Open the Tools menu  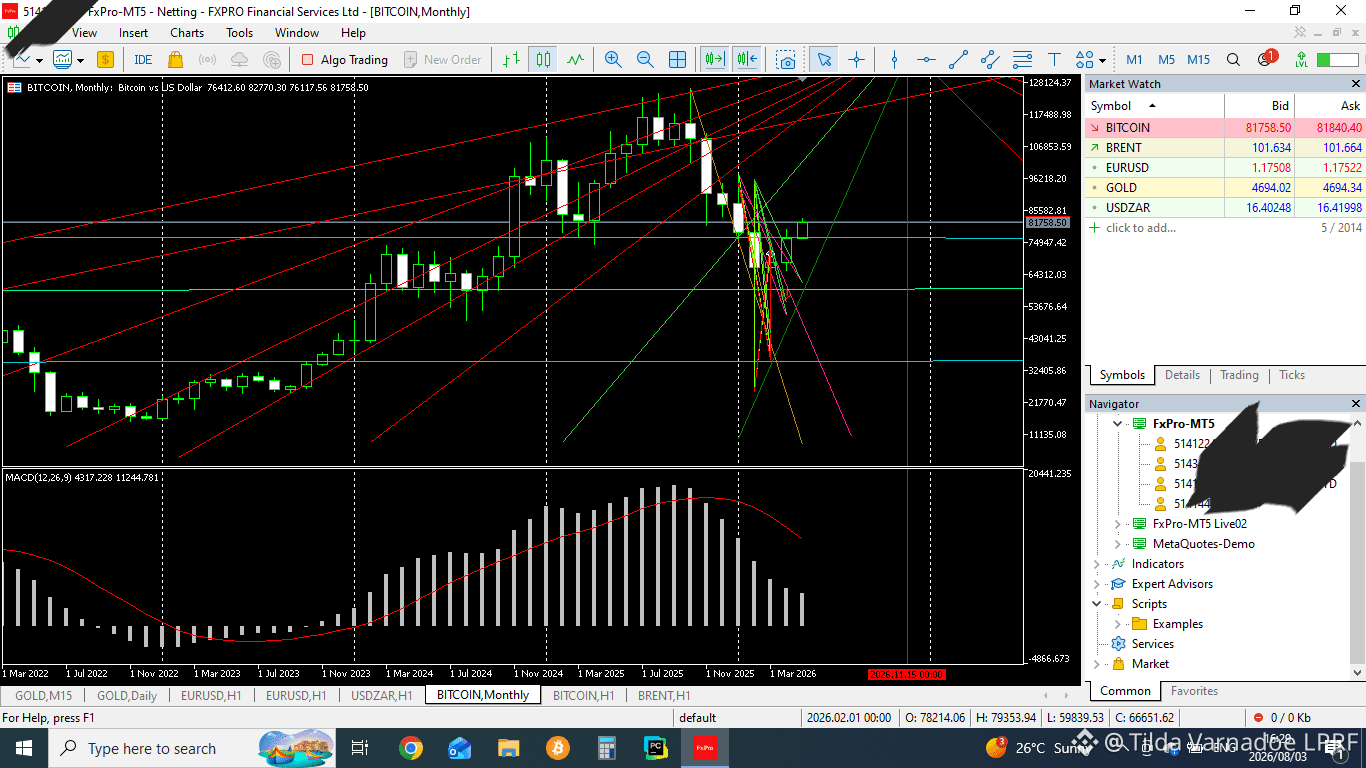(240, 33)
